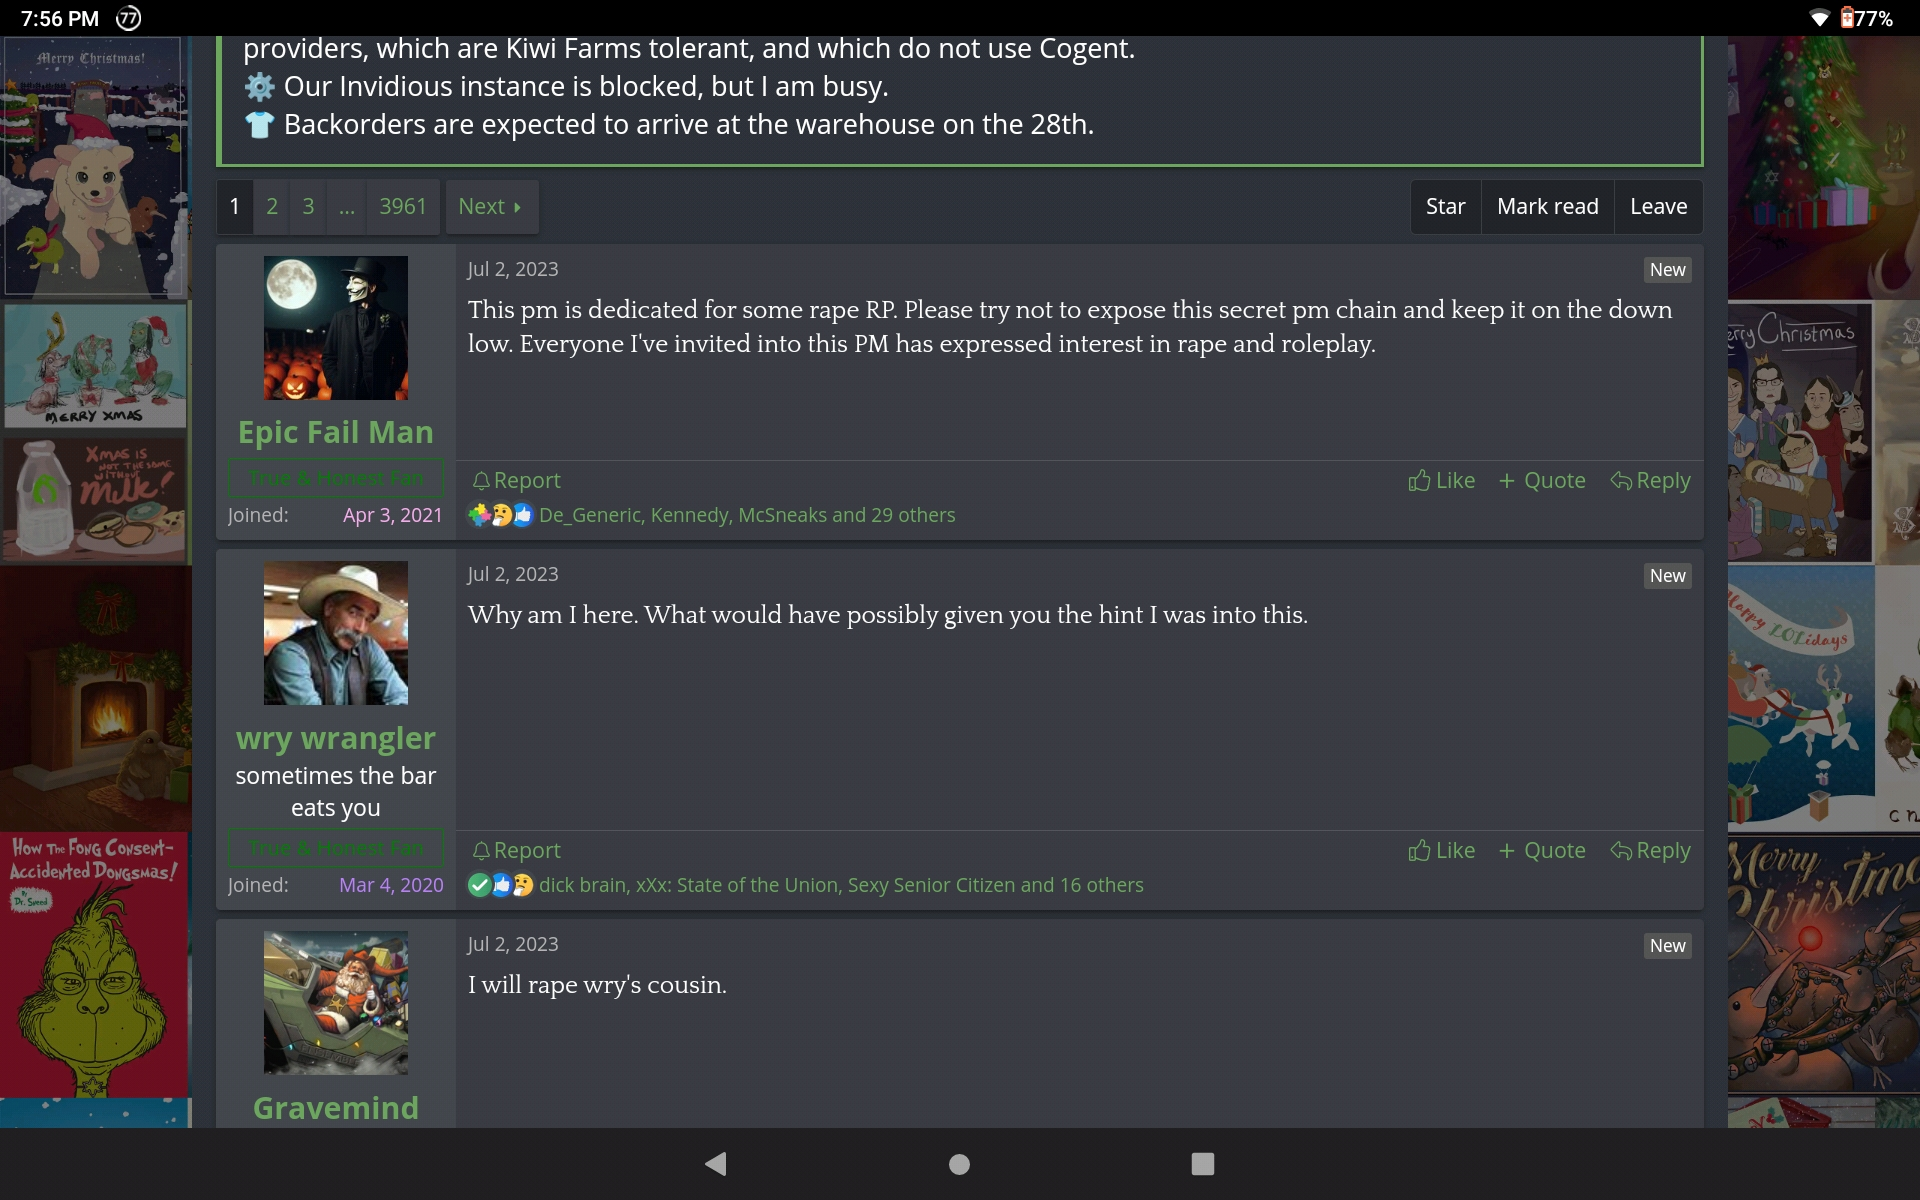Jump to last page 3961
Viewport: 1920px width, 1200px height.
pyautogui.click(x=403, y=207)
